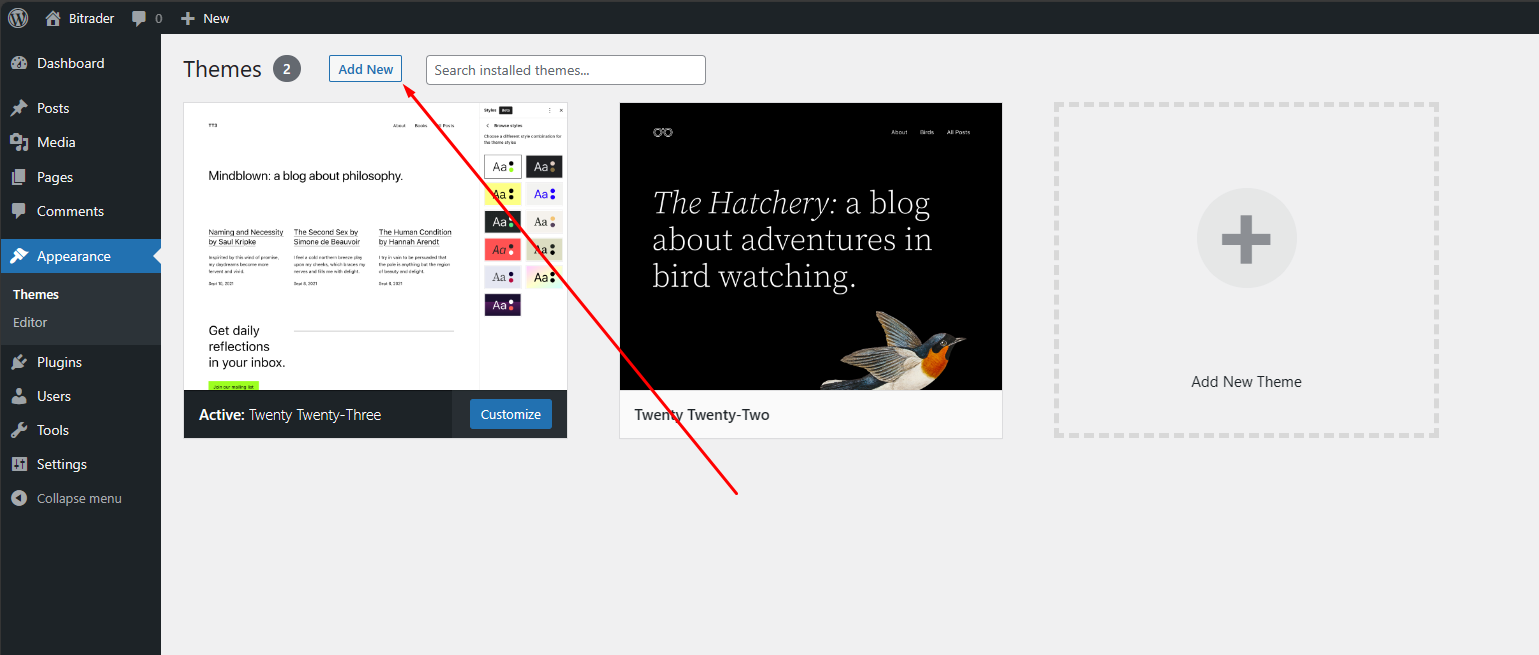
Task: Select the Twenty Twenty-Two theme thumbnail
Action: click(810, 246)
